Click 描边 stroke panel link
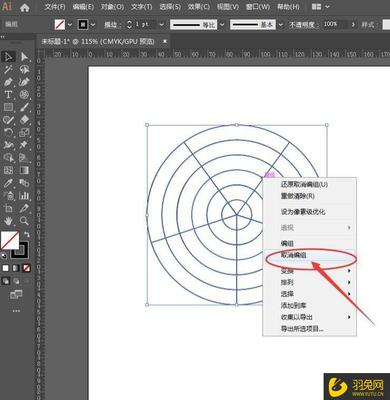 pyautogui.click(x=112, y=25)
